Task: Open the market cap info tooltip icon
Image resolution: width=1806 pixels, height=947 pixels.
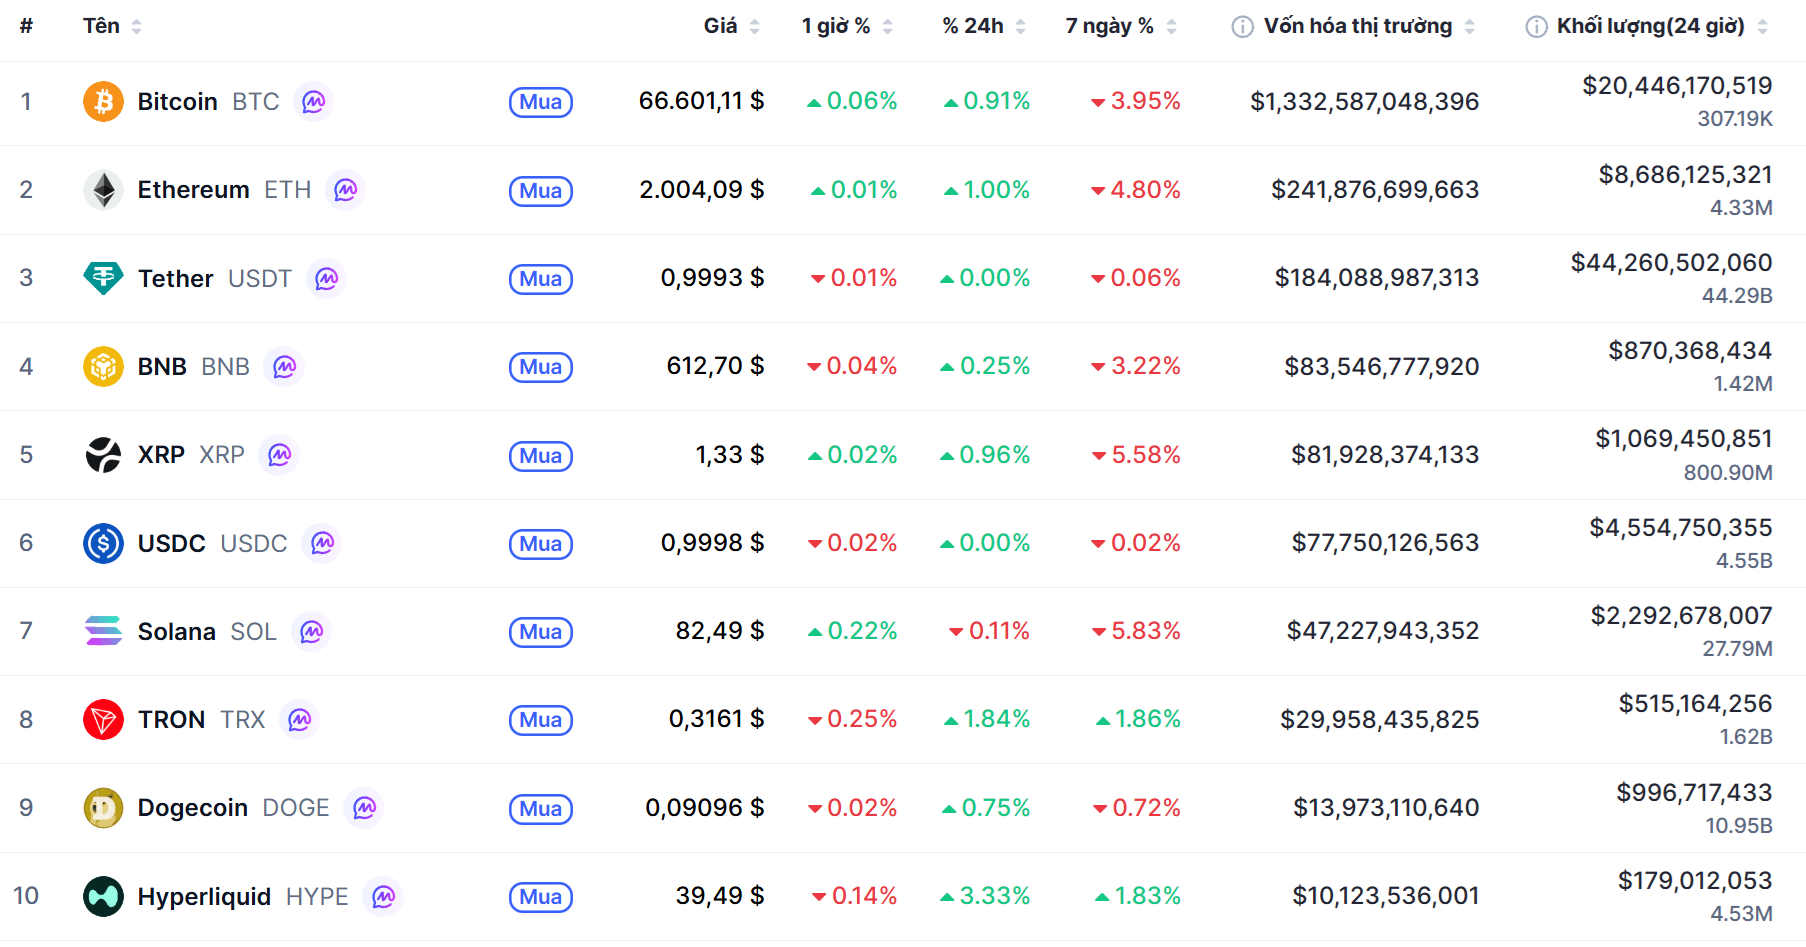Action: click(x=1242, y=27)
